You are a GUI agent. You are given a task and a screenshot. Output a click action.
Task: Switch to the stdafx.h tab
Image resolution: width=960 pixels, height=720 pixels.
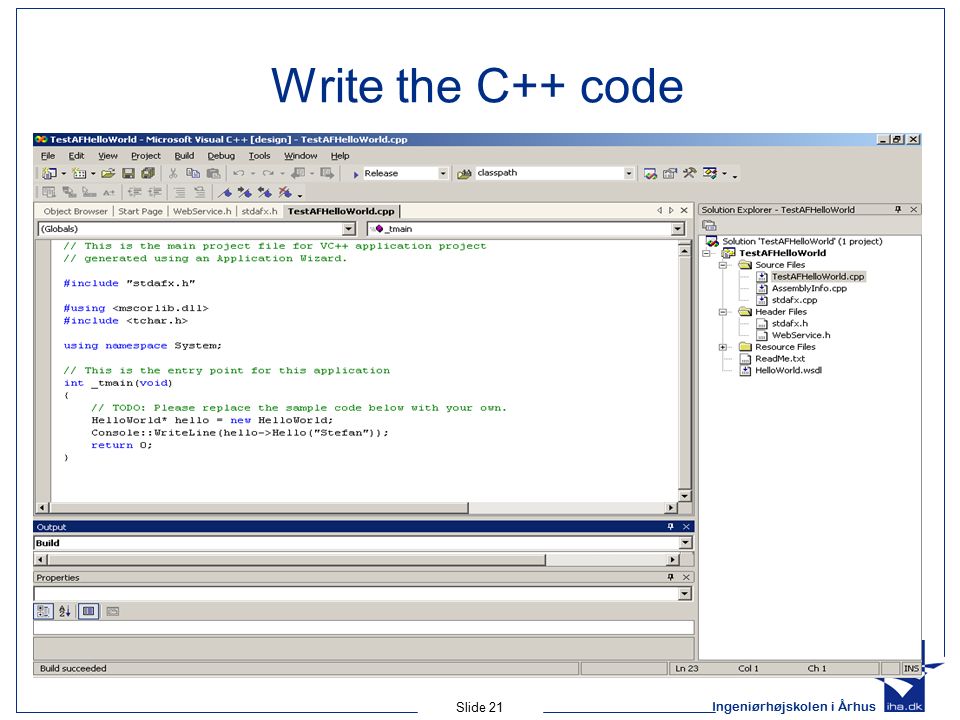click(x=259, y=211)
